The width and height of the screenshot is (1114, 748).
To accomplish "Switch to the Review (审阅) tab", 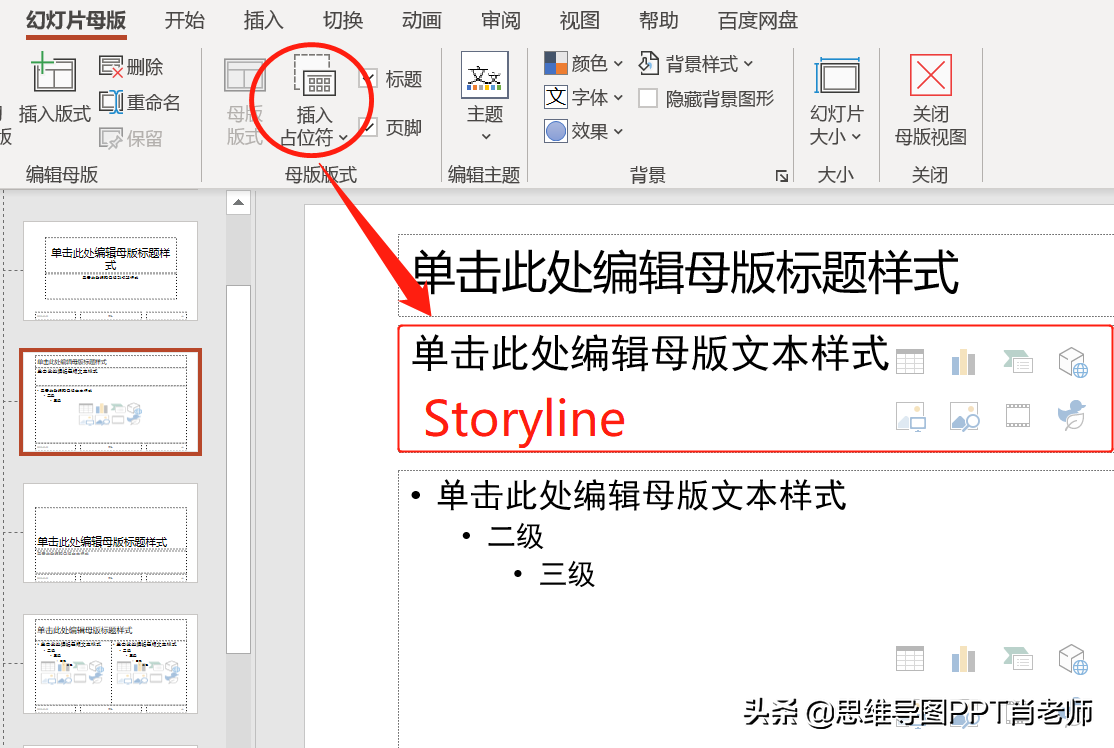I will point(501,21).
